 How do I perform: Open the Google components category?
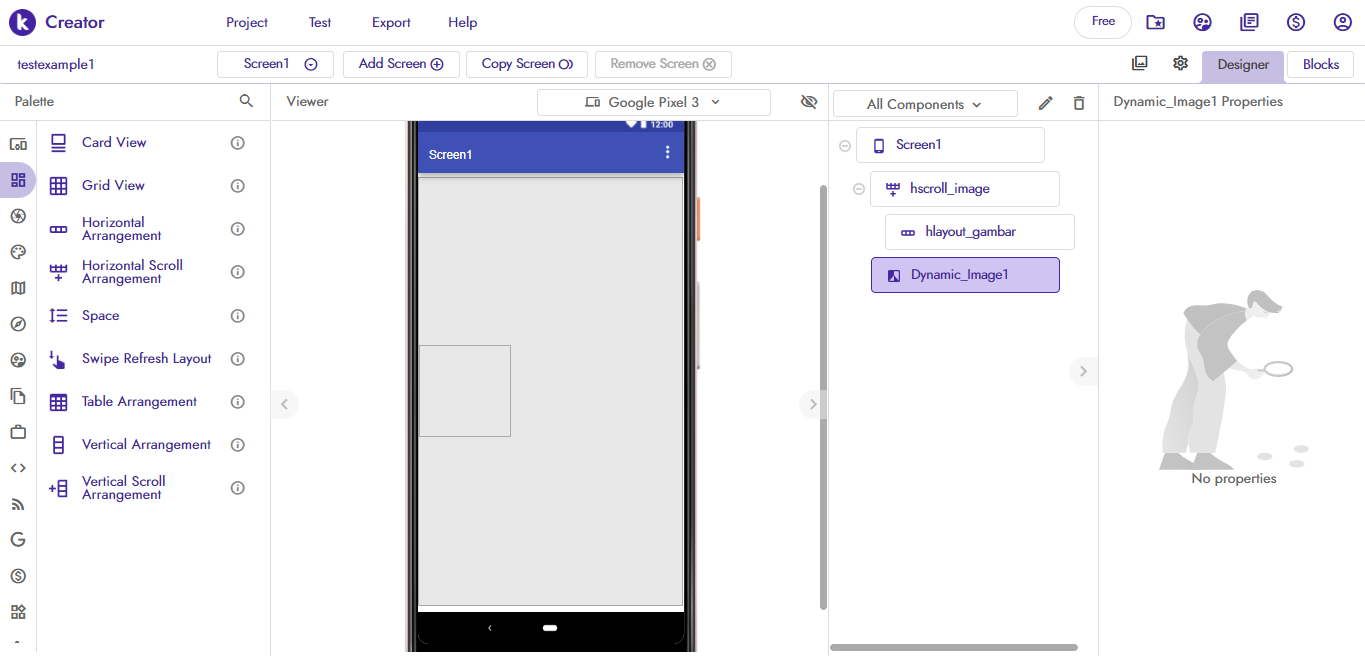click(18, 539)
